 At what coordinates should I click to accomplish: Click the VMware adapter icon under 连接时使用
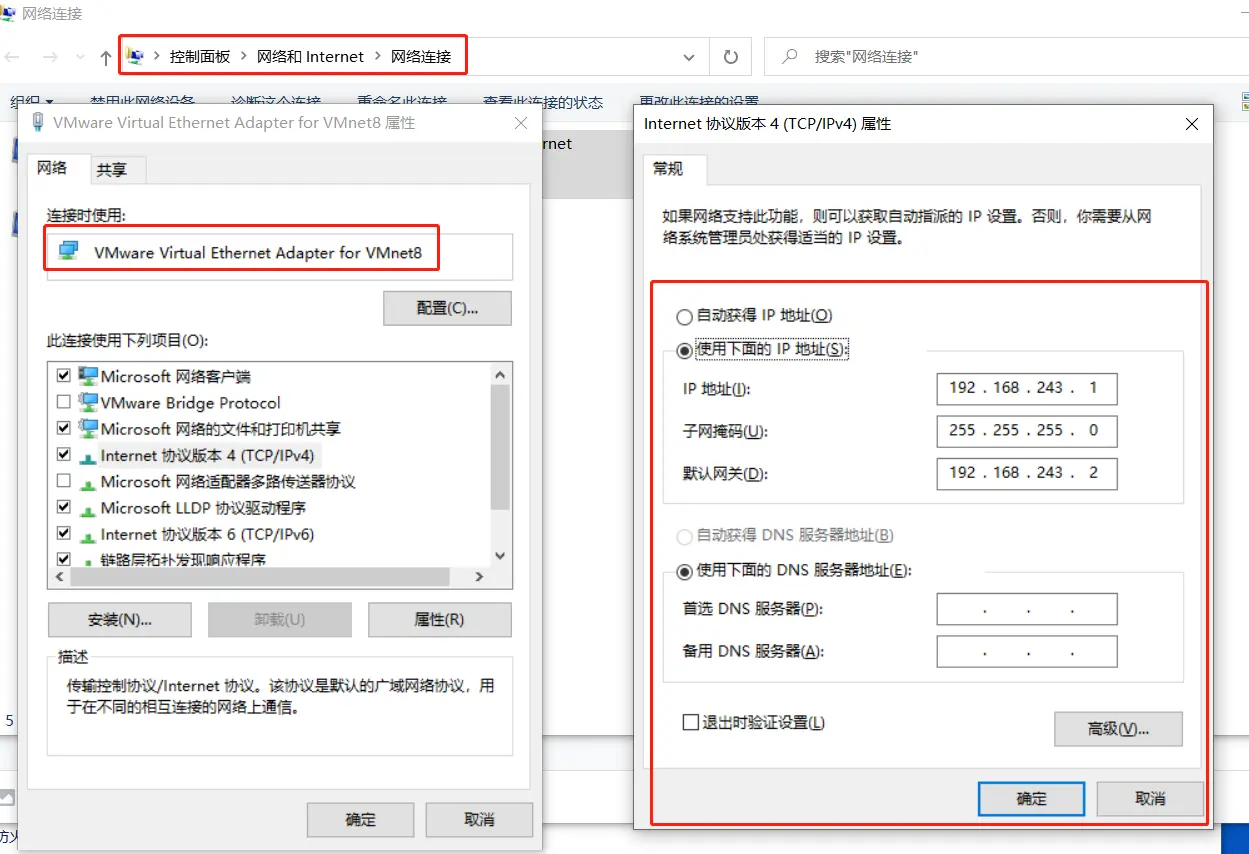pos(69,252)
